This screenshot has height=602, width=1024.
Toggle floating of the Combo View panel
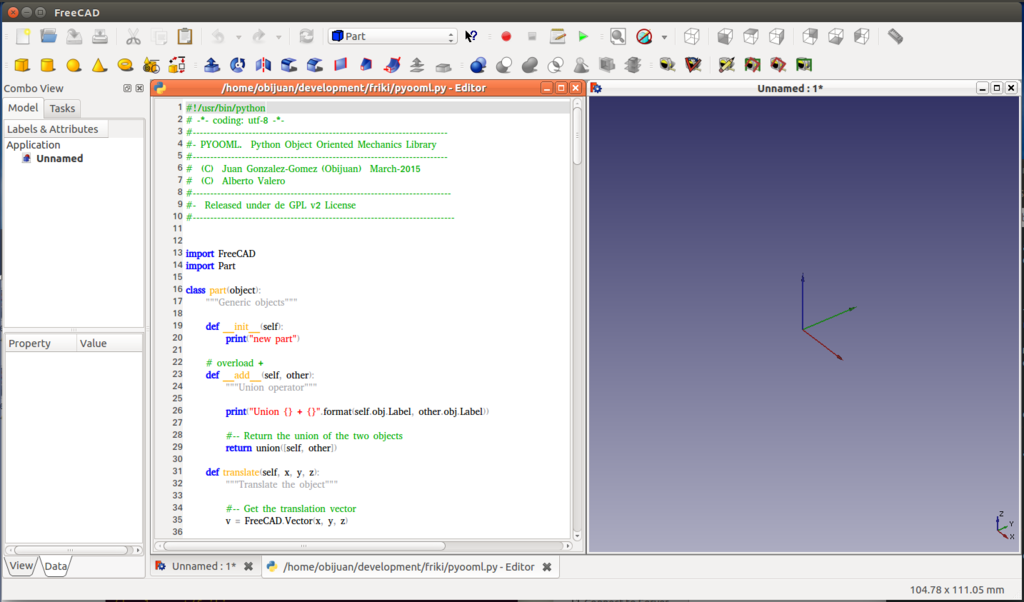pos(127,88)
